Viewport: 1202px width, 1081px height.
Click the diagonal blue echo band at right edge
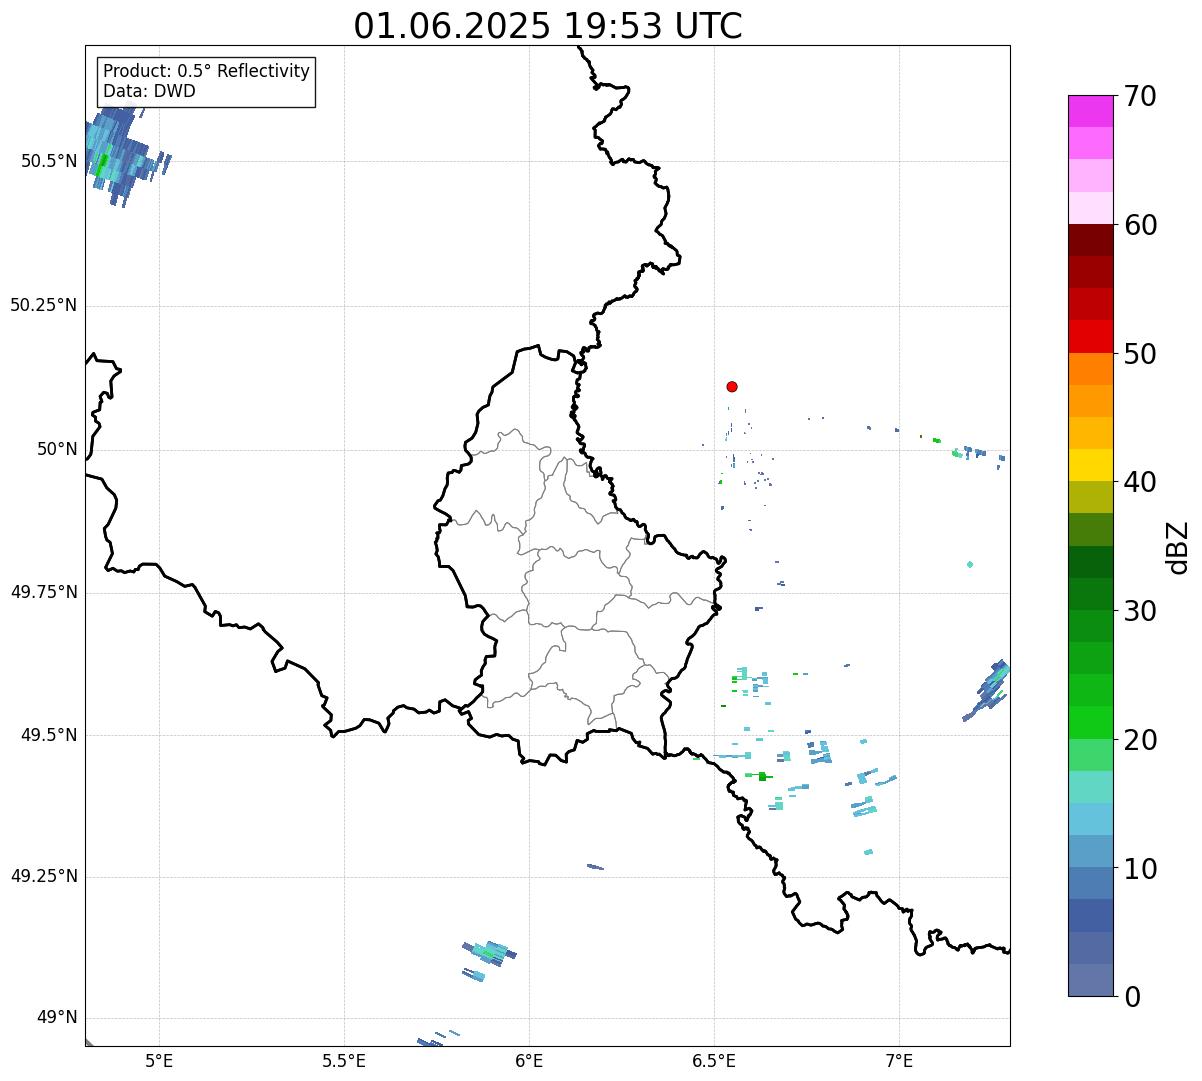pyautogui.click(x=988, y=690)
